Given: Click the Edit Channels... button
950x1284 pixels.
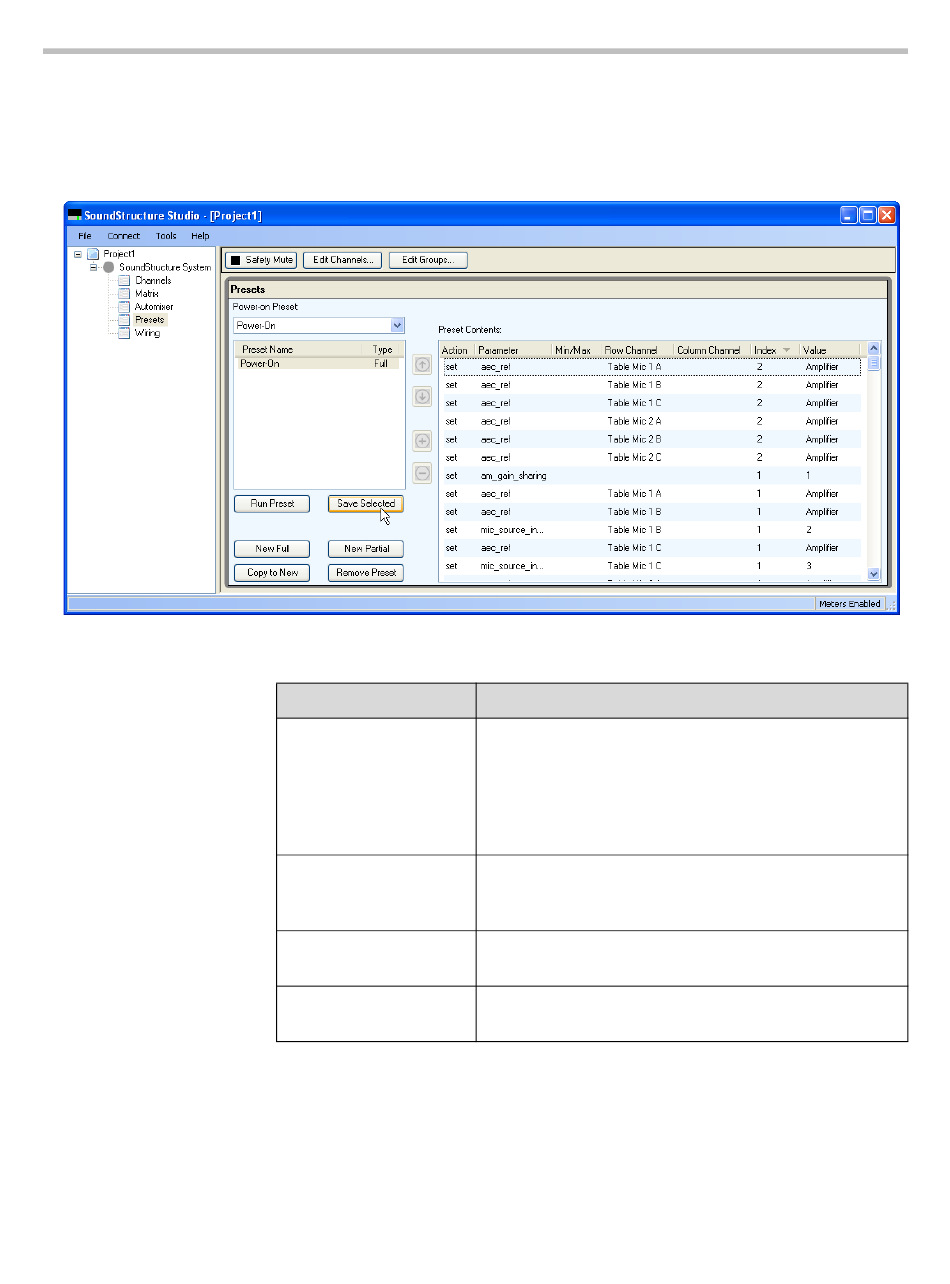Looking at the screenshot, I should point(342,260).
